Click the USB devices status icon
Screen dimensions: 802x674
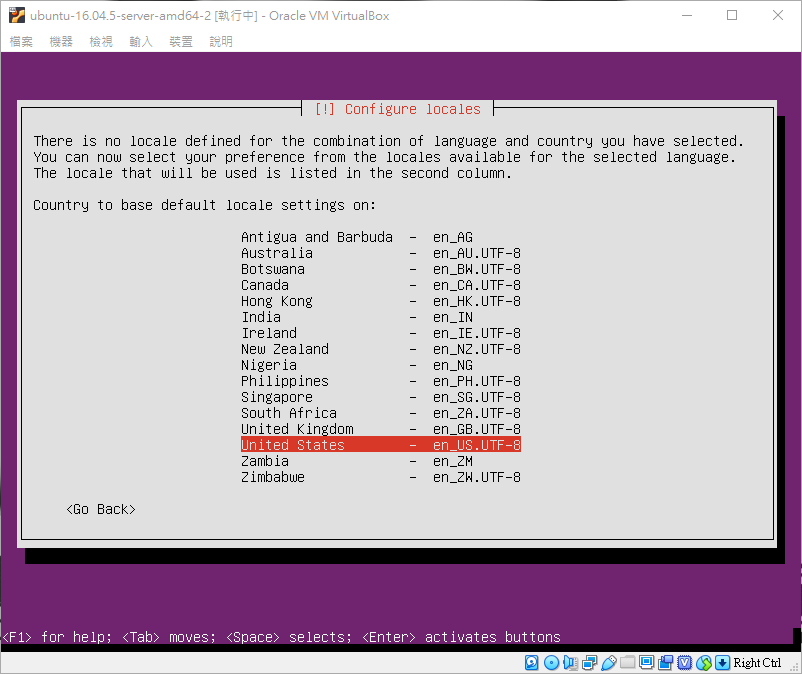click(x=608, y=663)
